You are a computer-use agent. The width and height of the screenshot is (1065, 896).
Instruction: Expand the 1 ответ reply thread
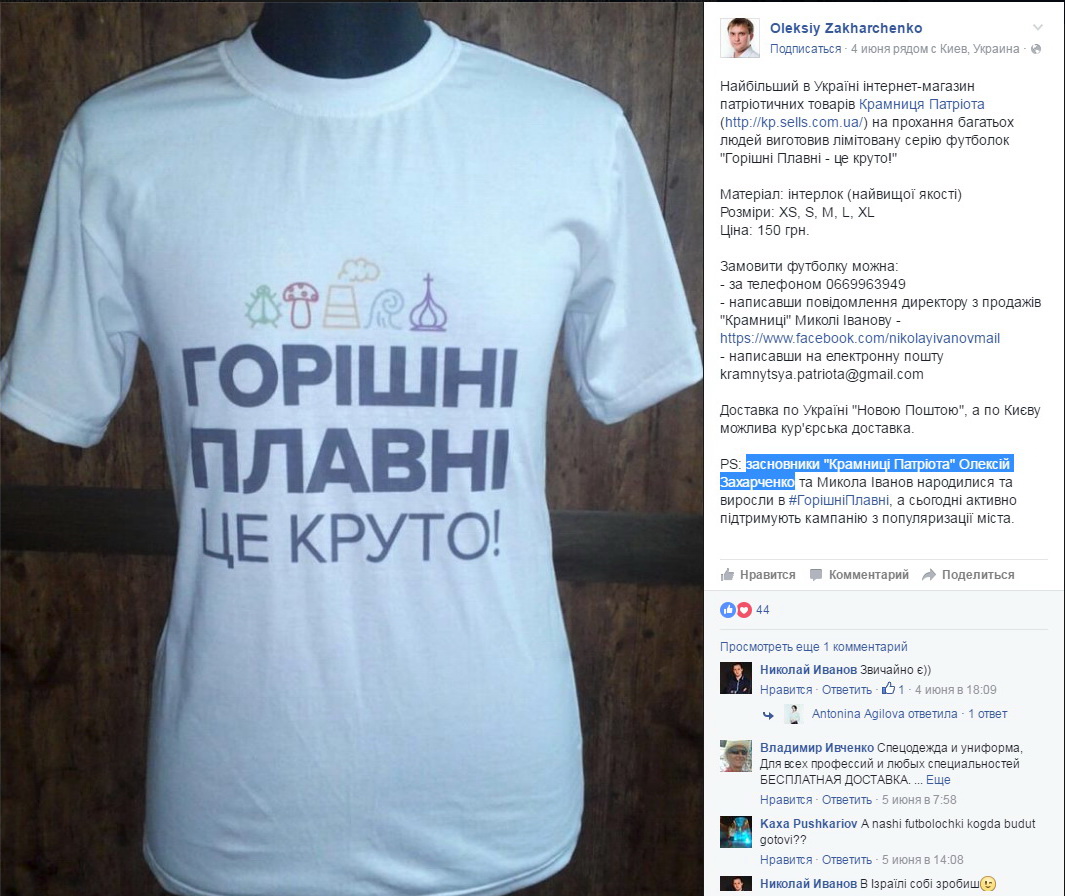click(988, 714)
